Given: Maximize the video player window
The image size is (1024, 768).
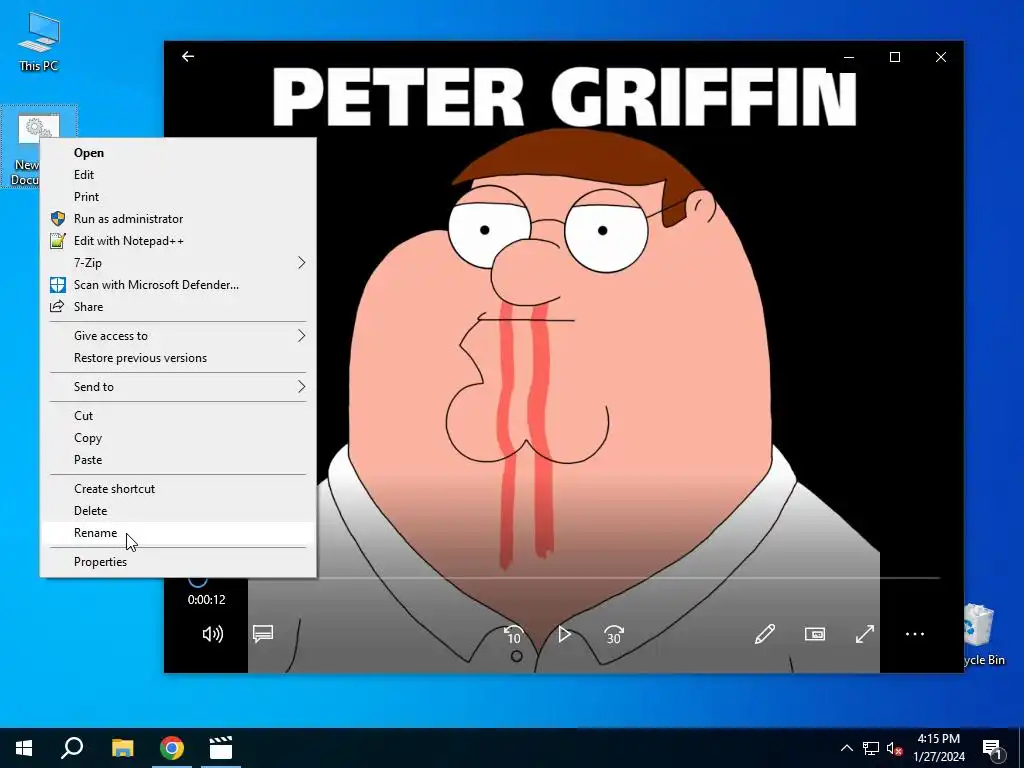Looking at the screenshot, I should point(895,57).
